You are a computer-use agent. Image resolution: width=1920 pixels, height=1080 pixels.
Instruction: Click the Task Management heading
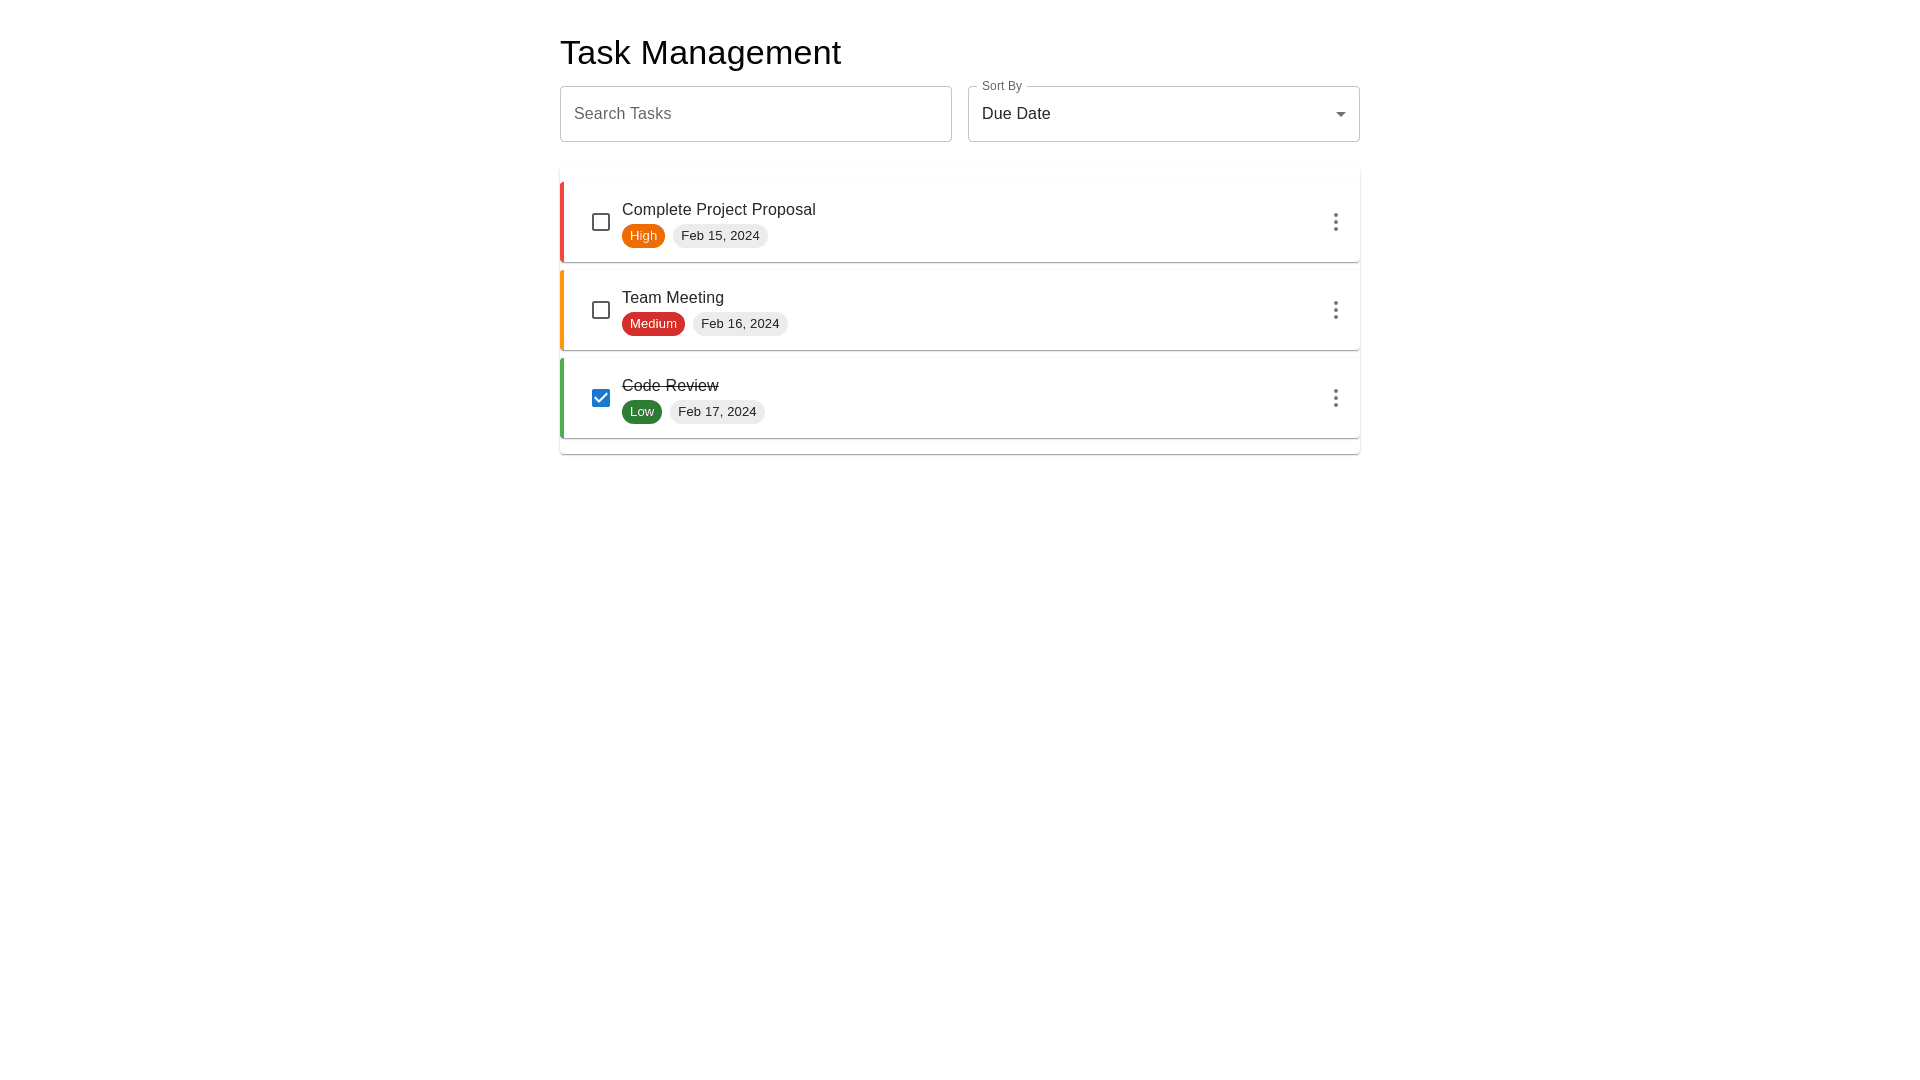[700, 53]
